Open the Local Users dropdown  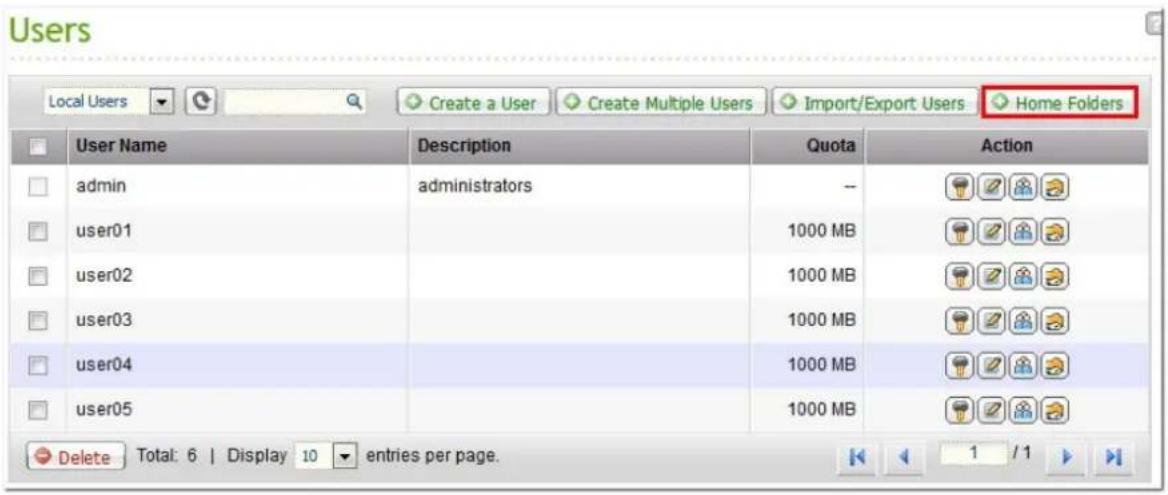click(x=109, y=102)
